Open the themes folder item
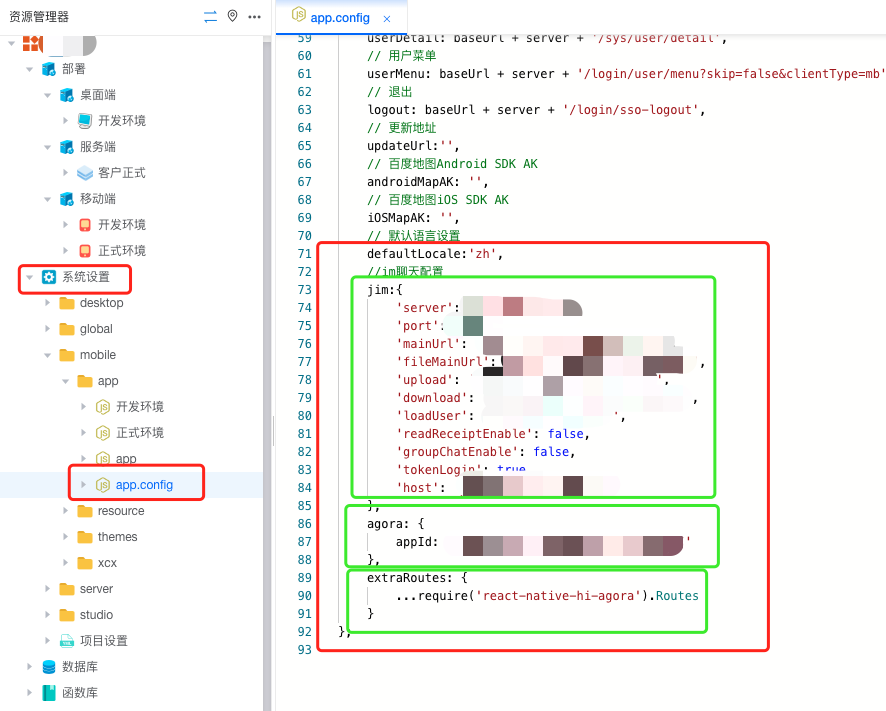 117,537
